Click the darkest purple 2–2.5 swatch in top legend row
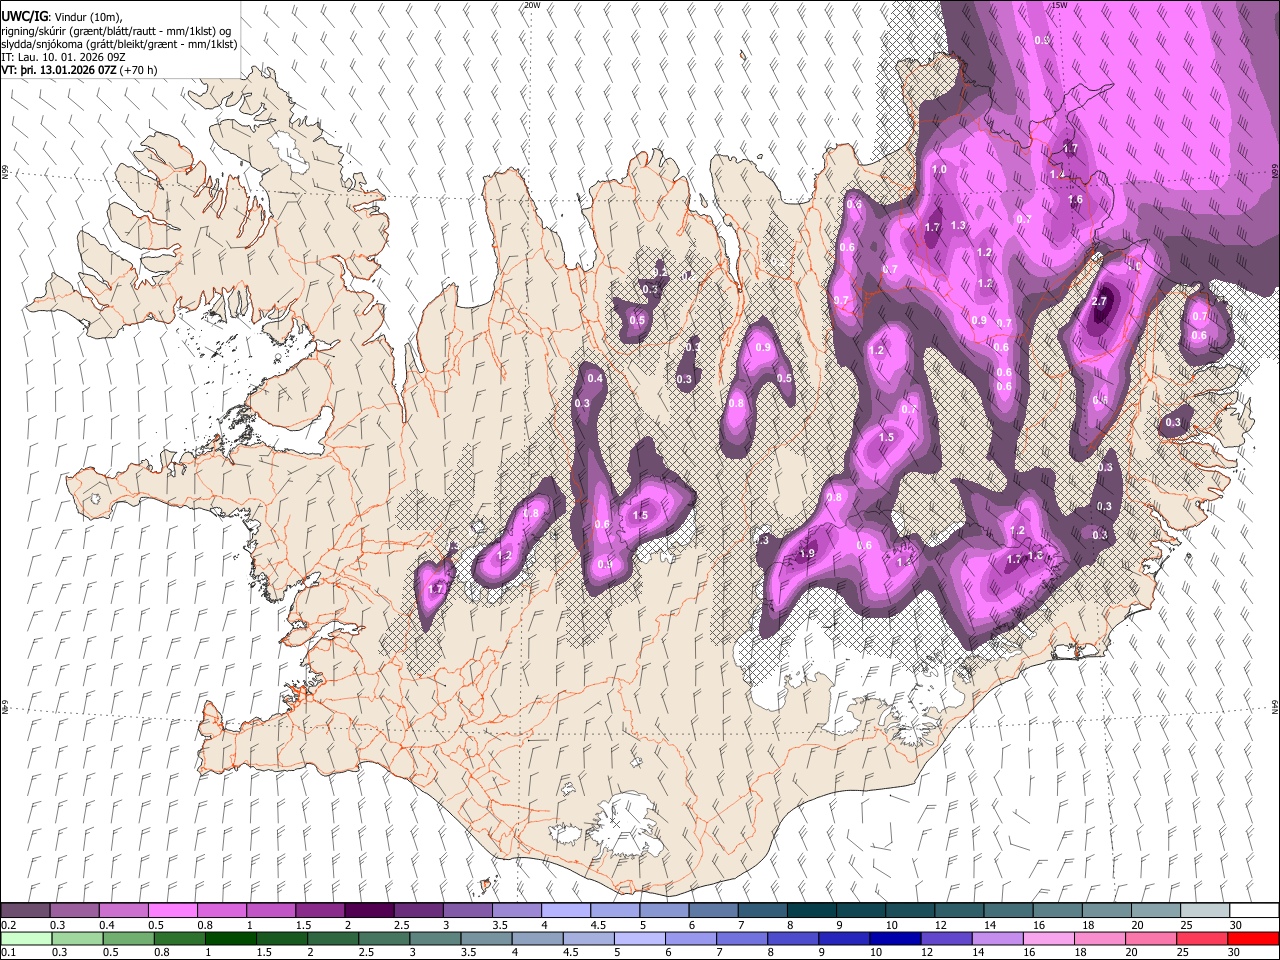This screenshot has height=960, width=1280. pyautogui.click(x=369, y=911)
